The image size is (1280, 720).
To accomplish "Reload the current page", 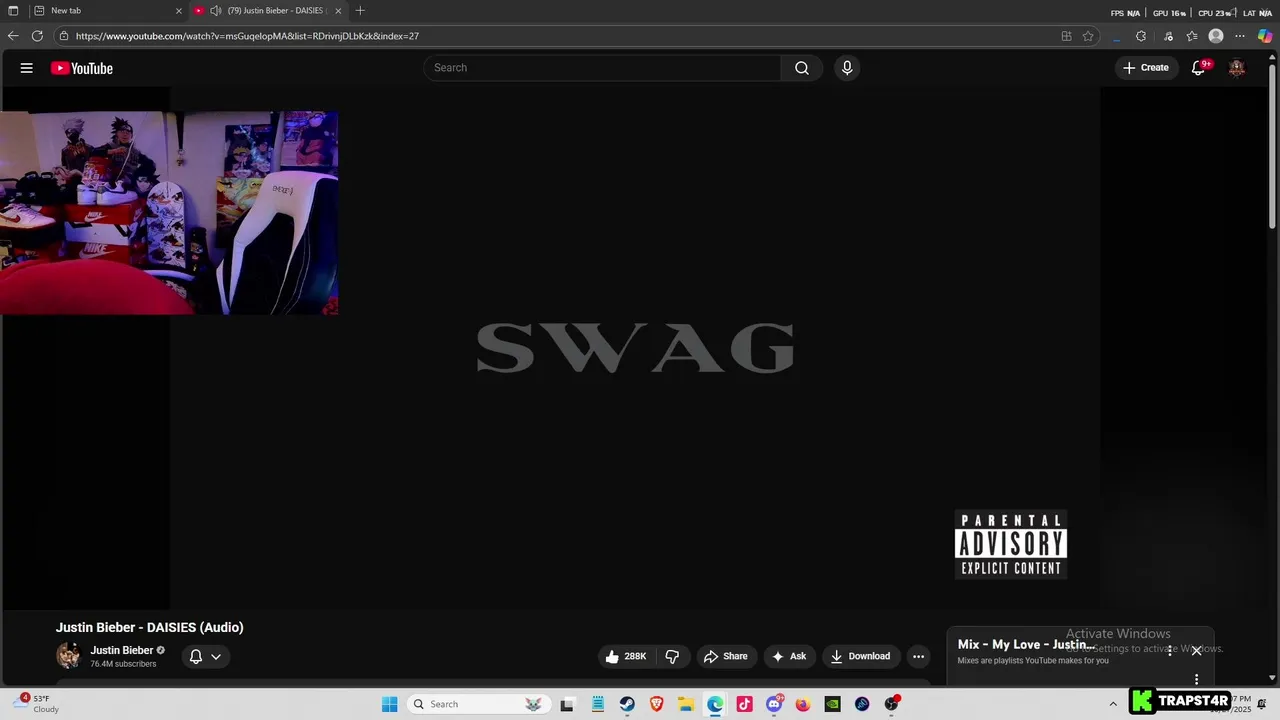I will click(x=37, y=36).
